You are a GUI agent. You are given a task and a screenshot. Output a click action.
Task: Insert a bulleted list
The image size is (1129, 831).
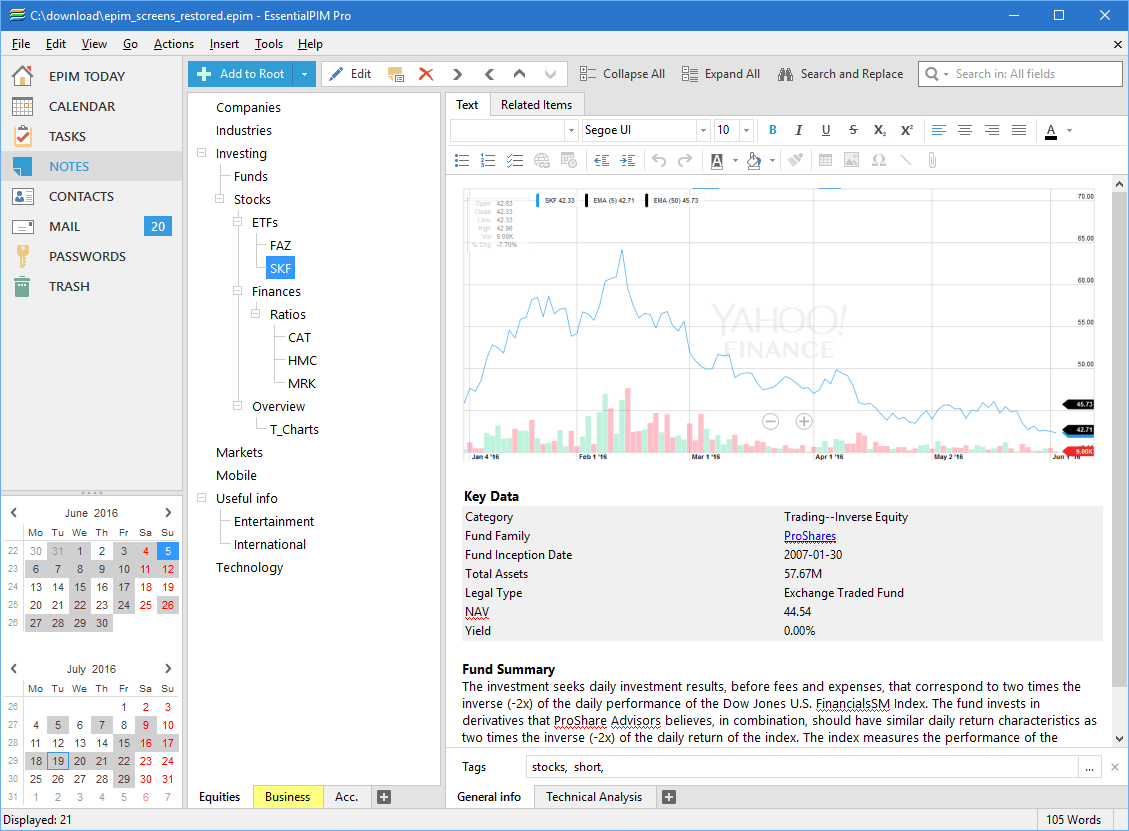pos(462,161)
